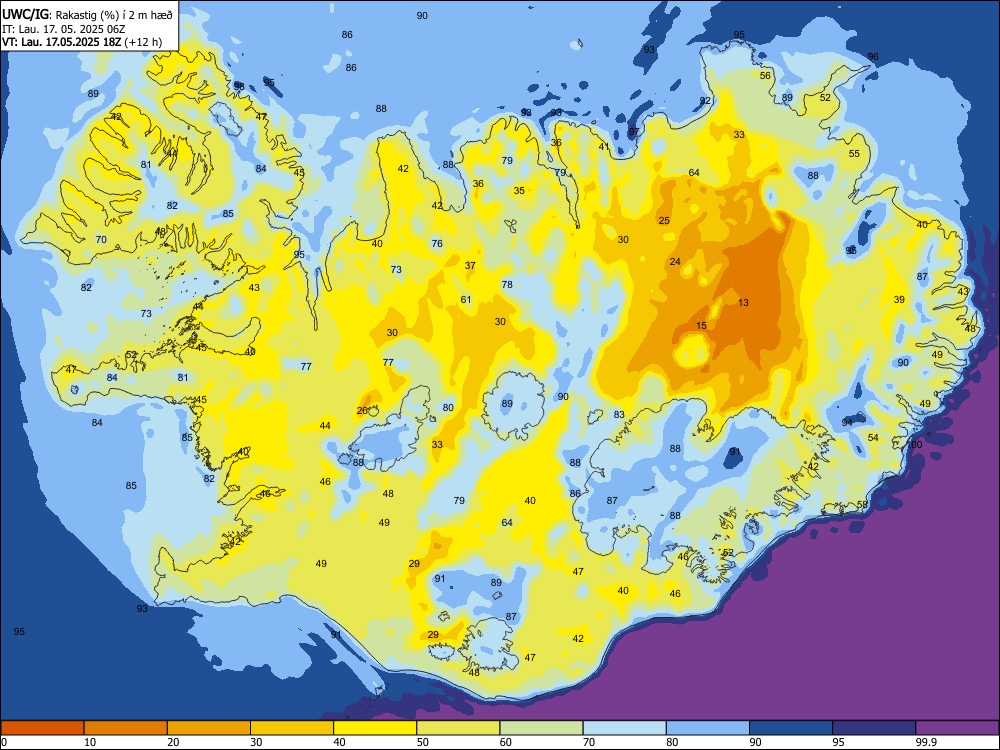Click the 70–80 pale blue legend band
Viewport: 1000px width, 750px height.
coord(624,728)
